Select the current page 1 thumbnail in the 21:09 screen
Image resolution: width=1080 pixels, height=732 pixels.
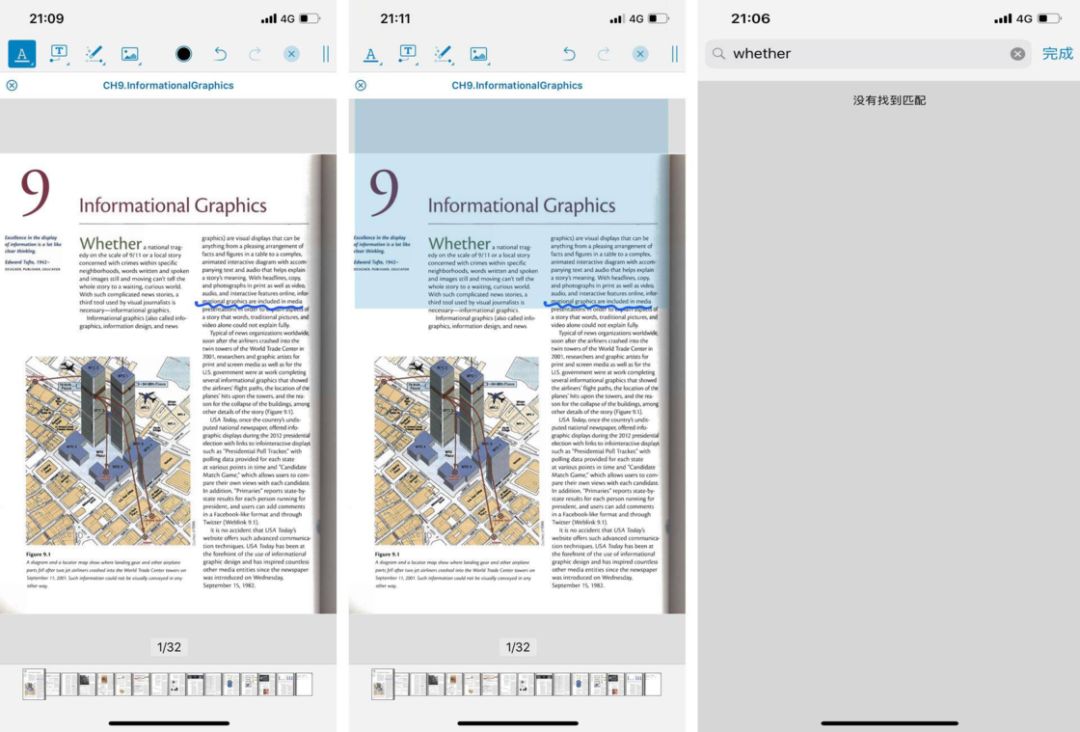click(x=33, y=684)
